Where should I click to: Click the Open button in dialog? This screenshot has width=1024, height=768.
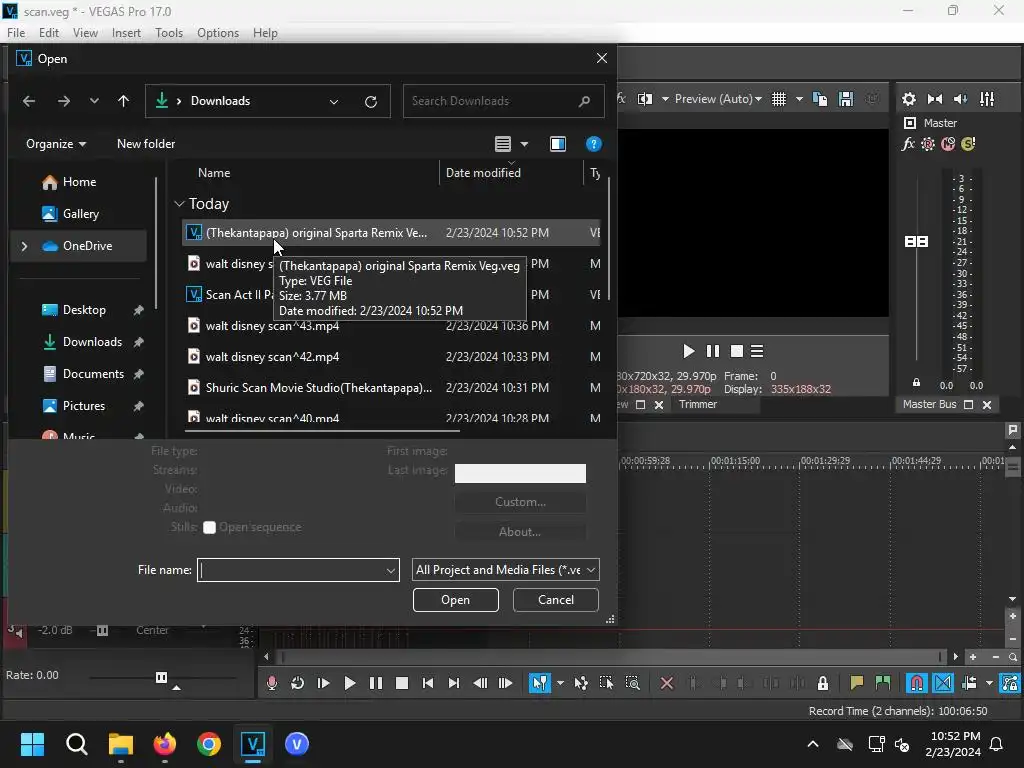point(455,600)
